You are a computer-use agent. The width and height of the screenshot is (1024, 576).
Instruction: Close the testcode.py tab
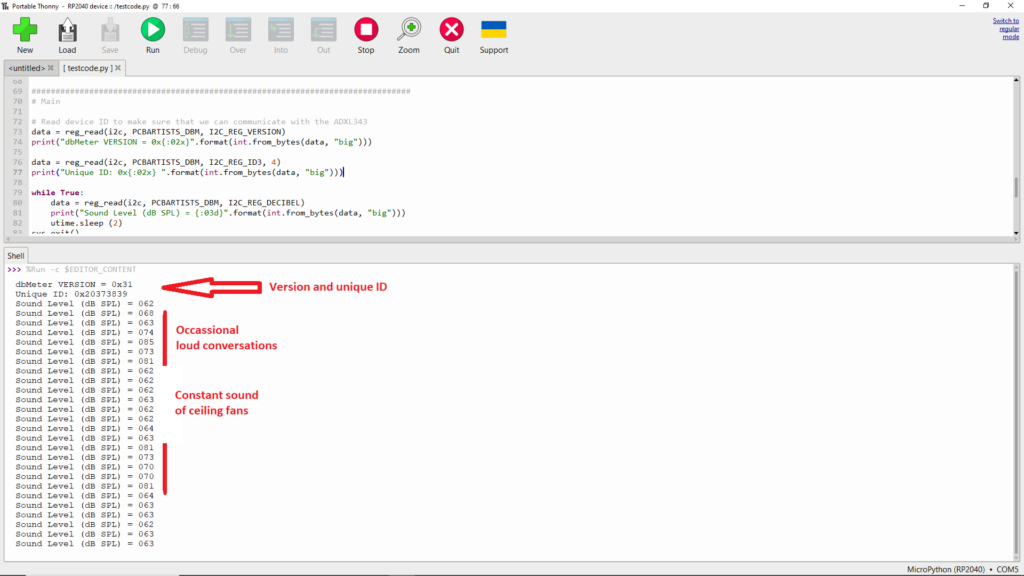pyautogui.click(x=118, y=68)
